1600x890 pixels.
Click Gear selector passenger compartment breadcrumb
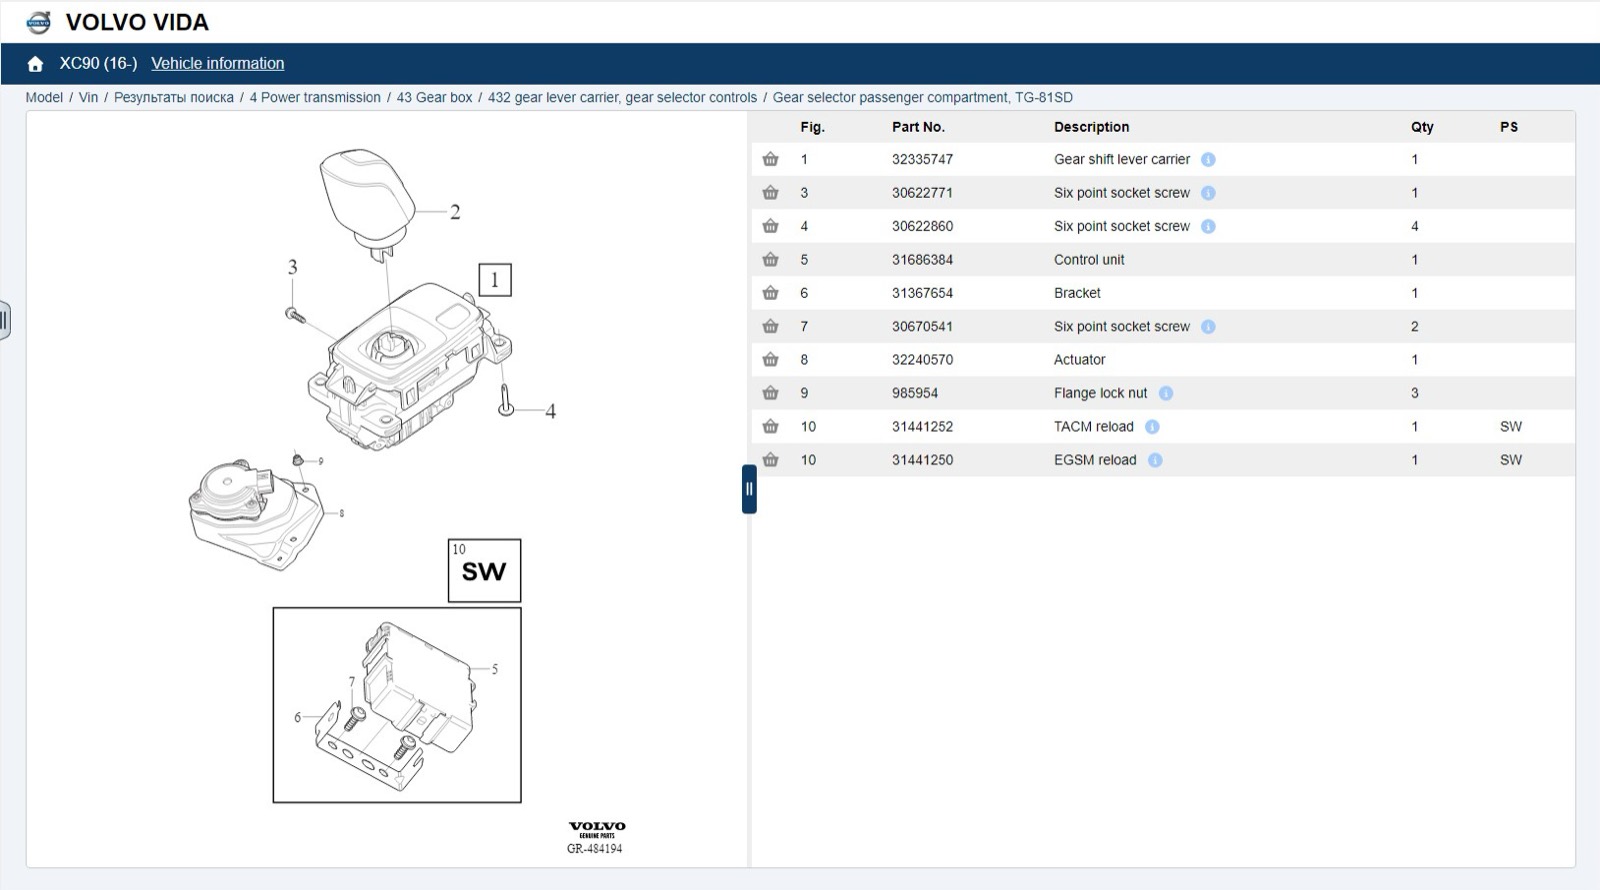coord(922,97)
